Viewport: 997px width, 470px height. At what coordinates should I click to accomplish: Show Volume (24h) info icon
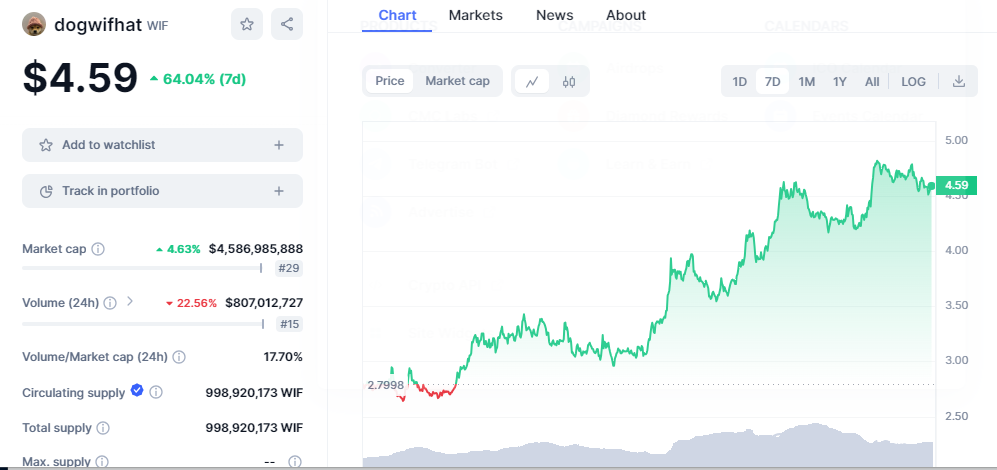(x=110, y=303)
